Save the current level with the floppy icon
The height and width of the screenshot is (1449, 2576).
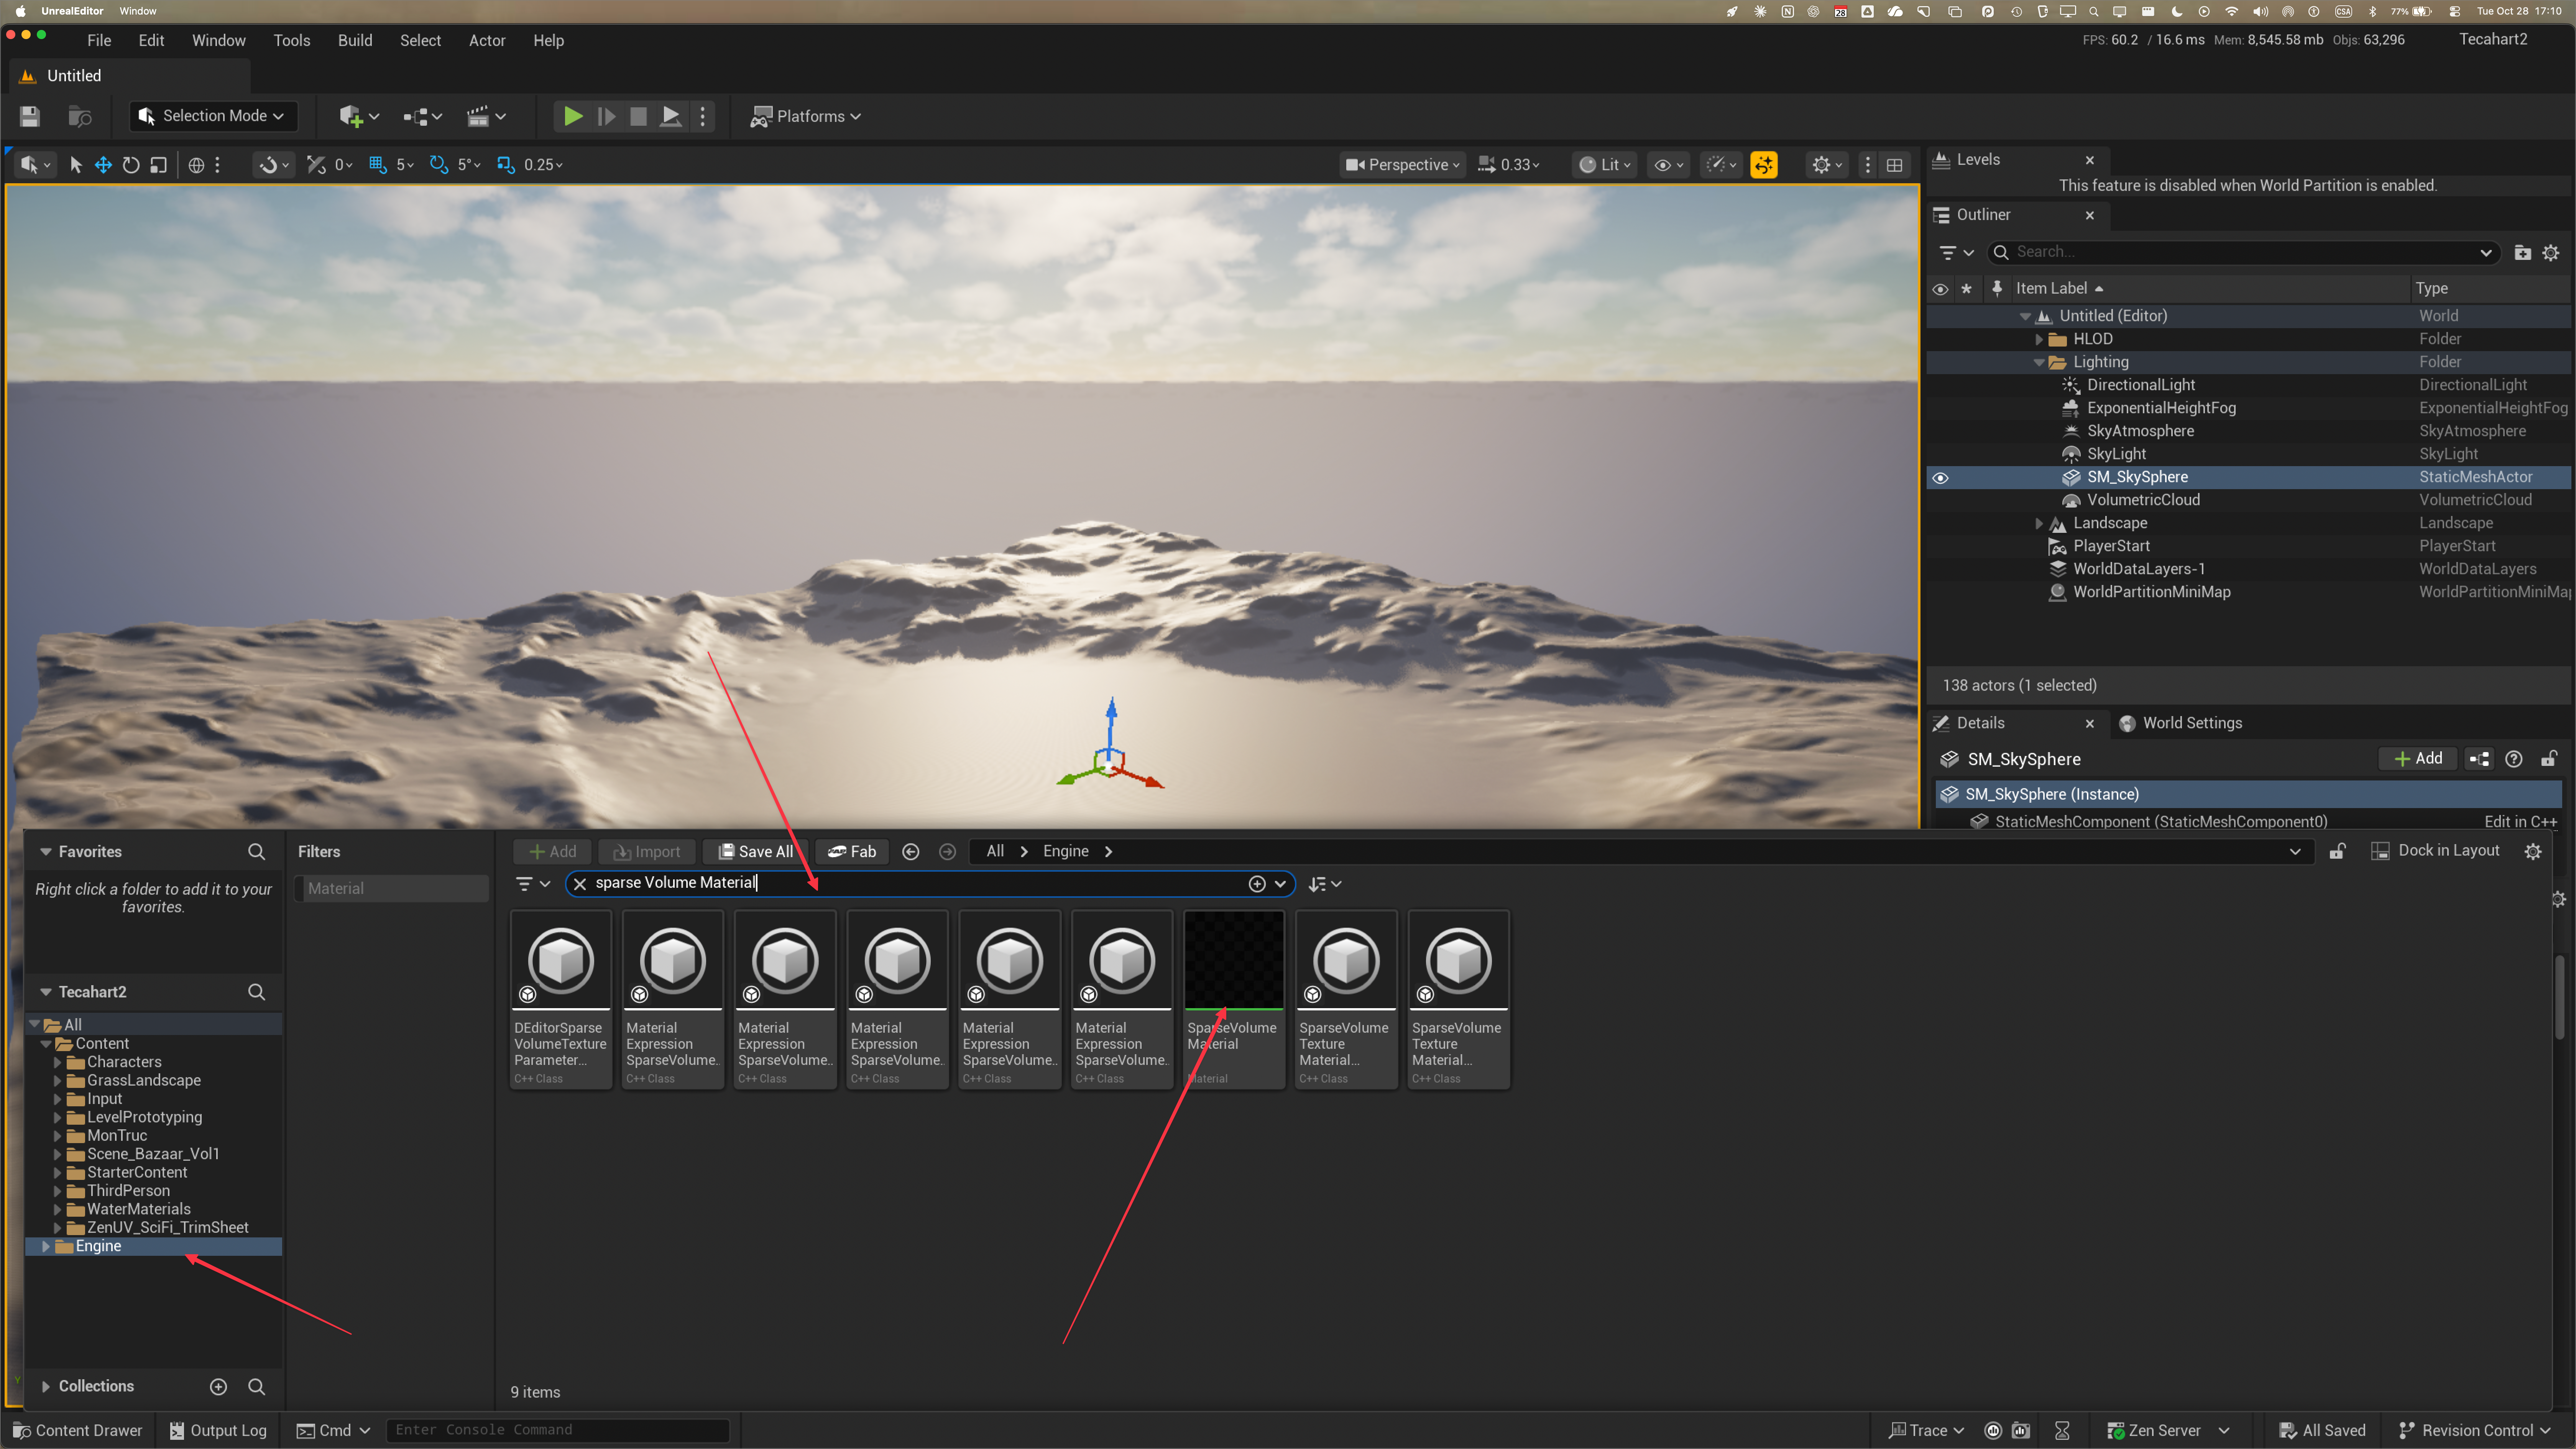pos(30,116)
